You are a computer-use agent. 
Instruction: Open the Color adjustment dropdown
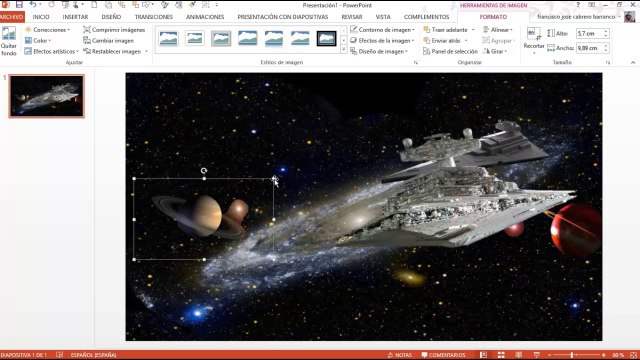click(38, 40)
